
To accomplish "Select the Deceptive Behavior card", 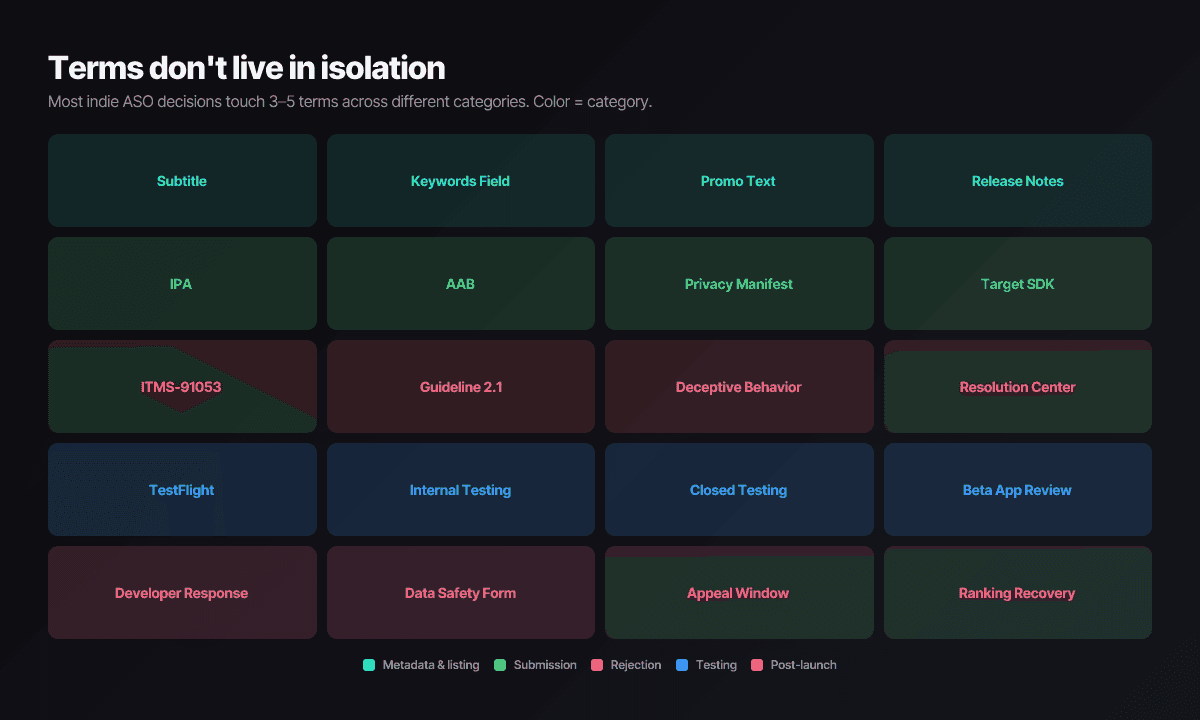I will click(739, 387).
